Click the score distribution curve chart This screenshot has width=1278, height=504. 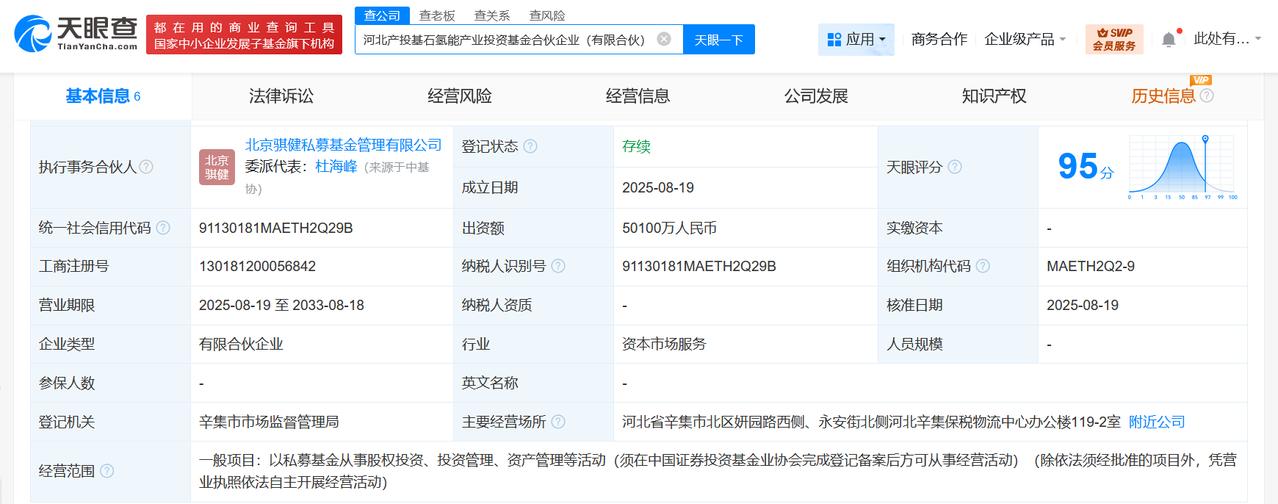click(1183, 167)
